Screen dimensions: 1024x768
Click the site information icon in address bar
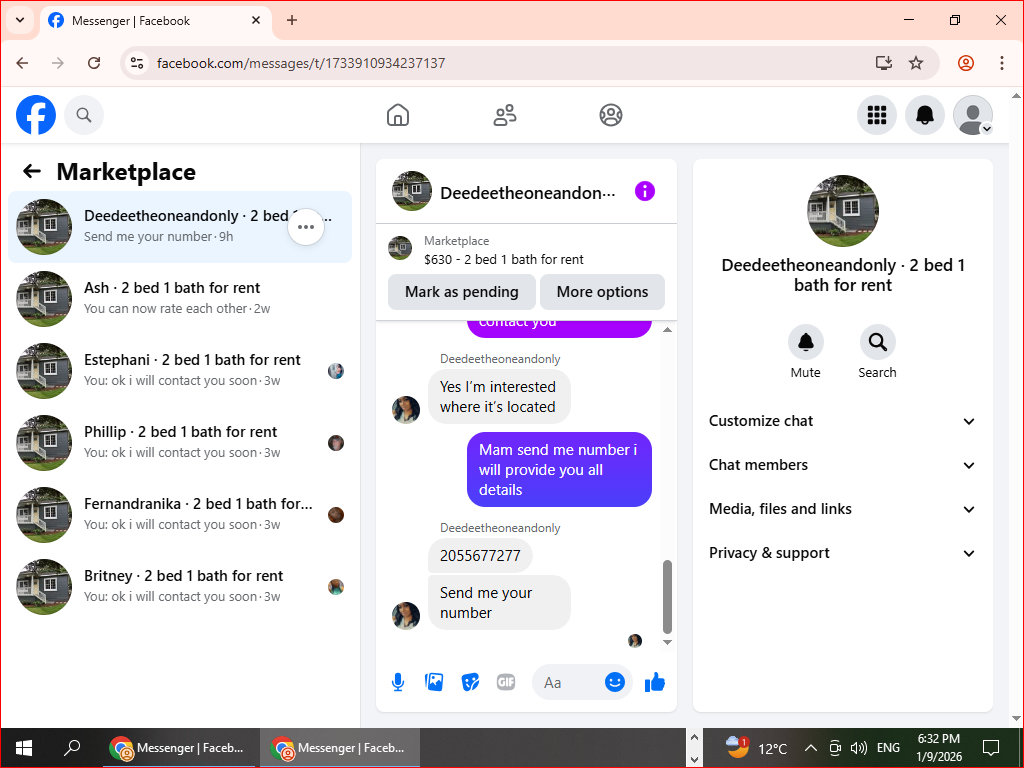[x=136, y=63]
